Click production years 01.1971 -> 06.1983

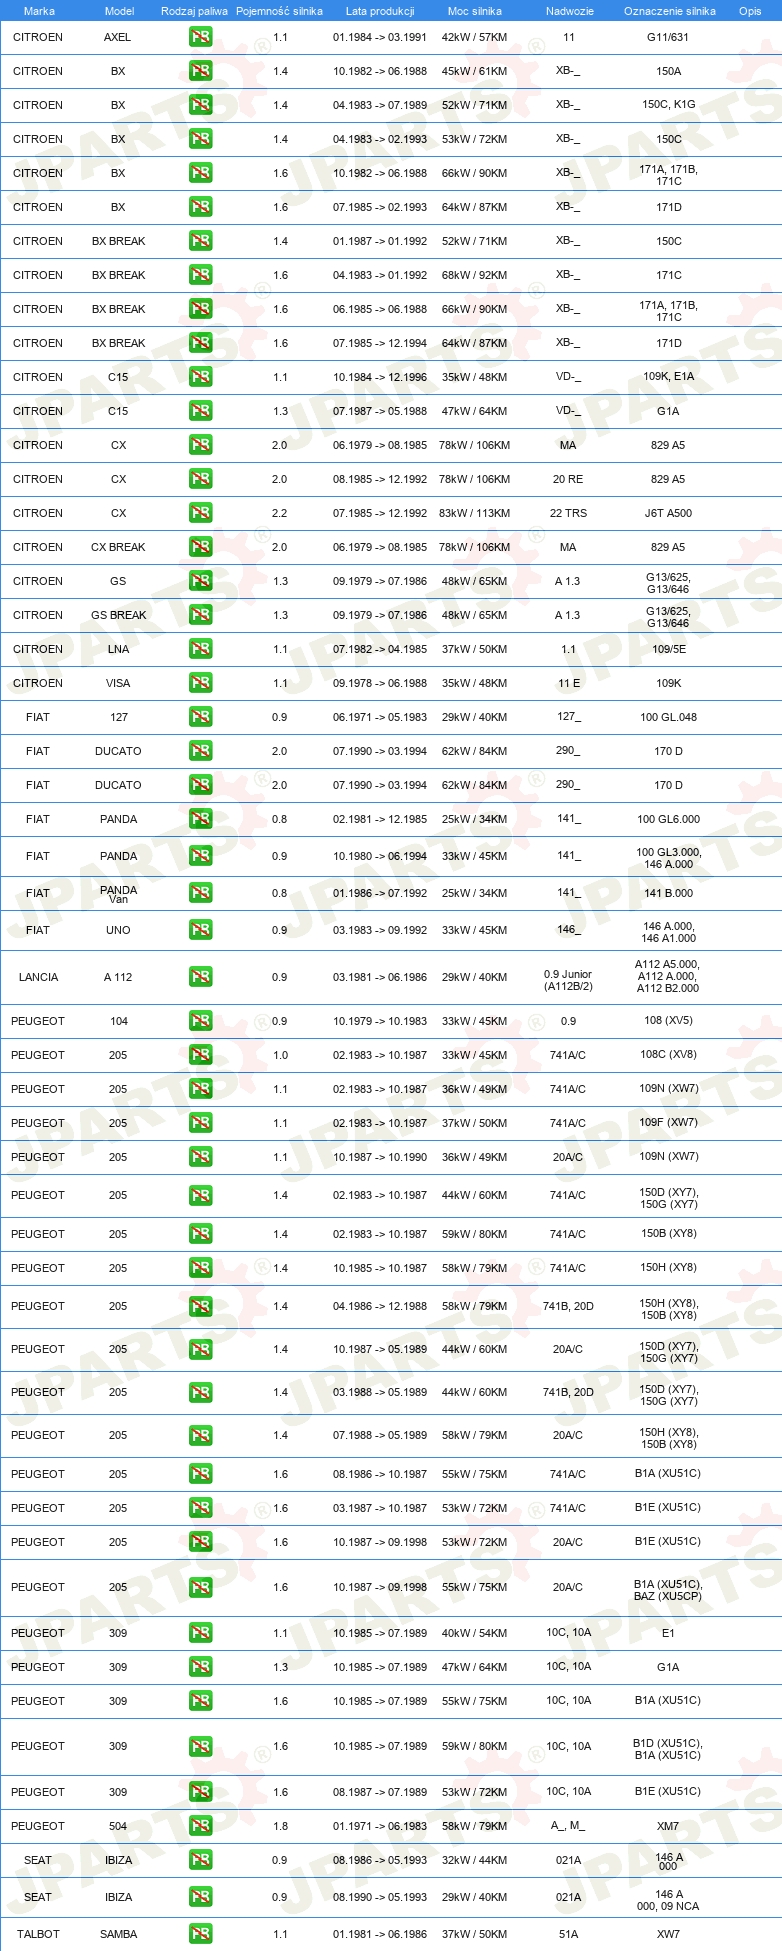coord(380,1826)
